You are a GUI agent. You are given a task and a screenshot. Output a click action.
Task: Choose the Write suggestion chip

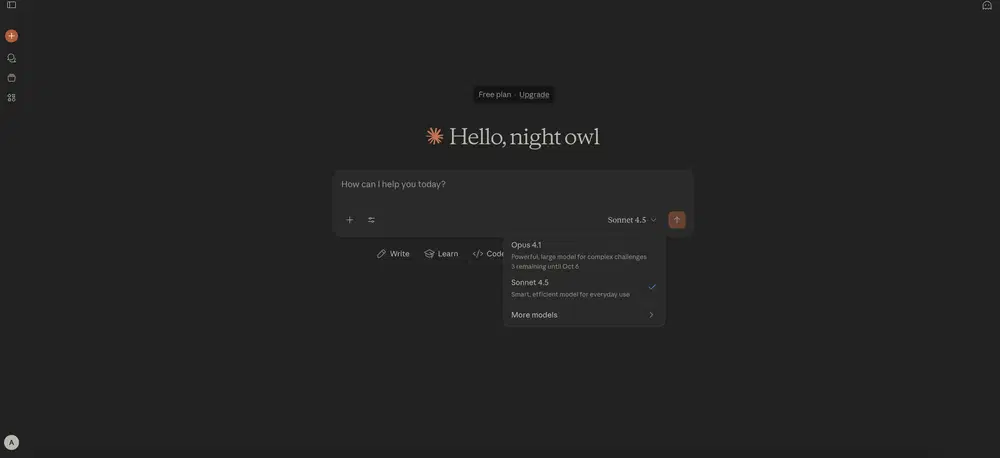tap(393, 254)
